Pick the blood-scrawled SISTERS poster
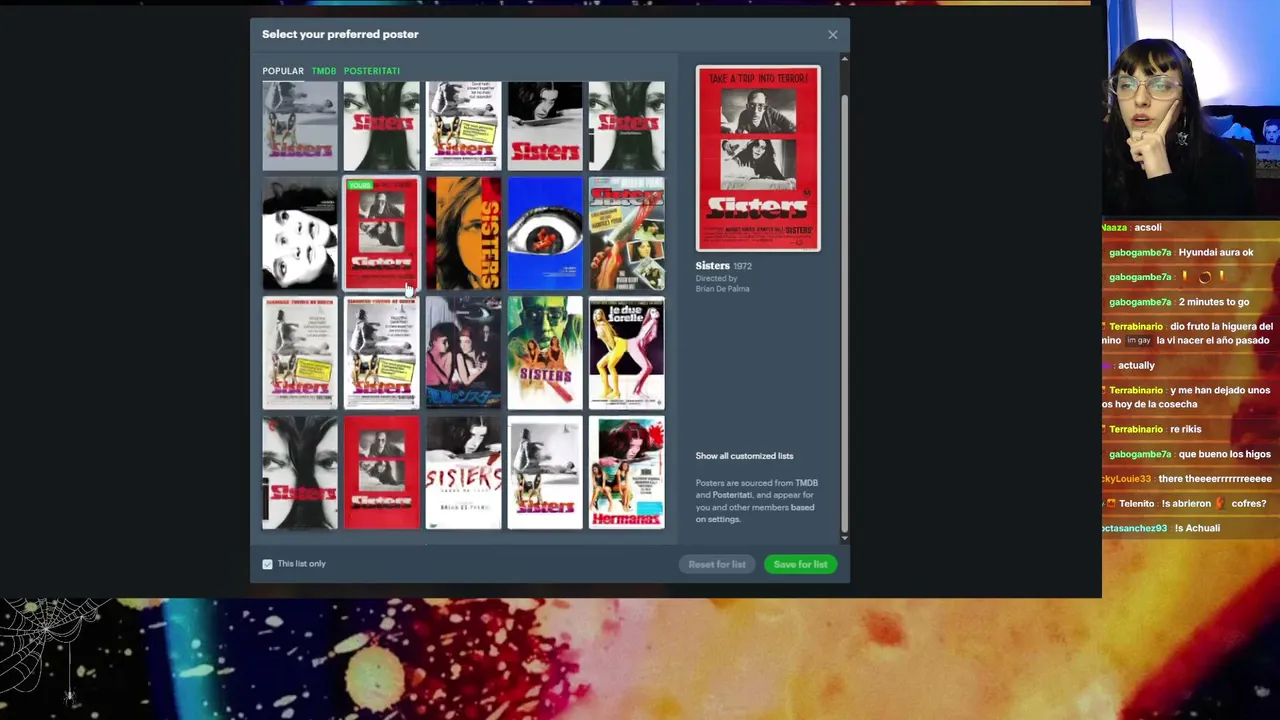 463,472
